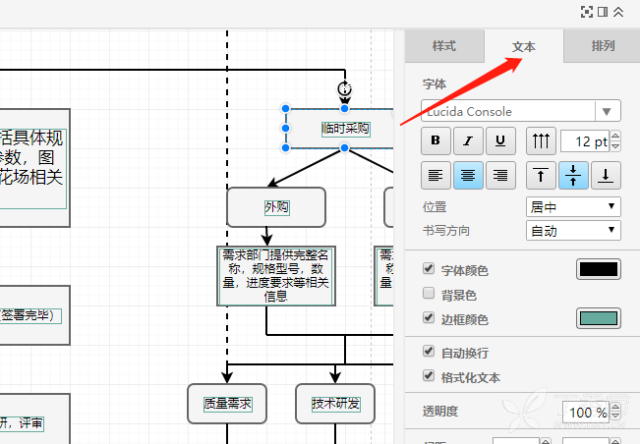Adjust opacity with the stepper arrows
This screenshot has width=640, height=444.
[x=616, y=411]
